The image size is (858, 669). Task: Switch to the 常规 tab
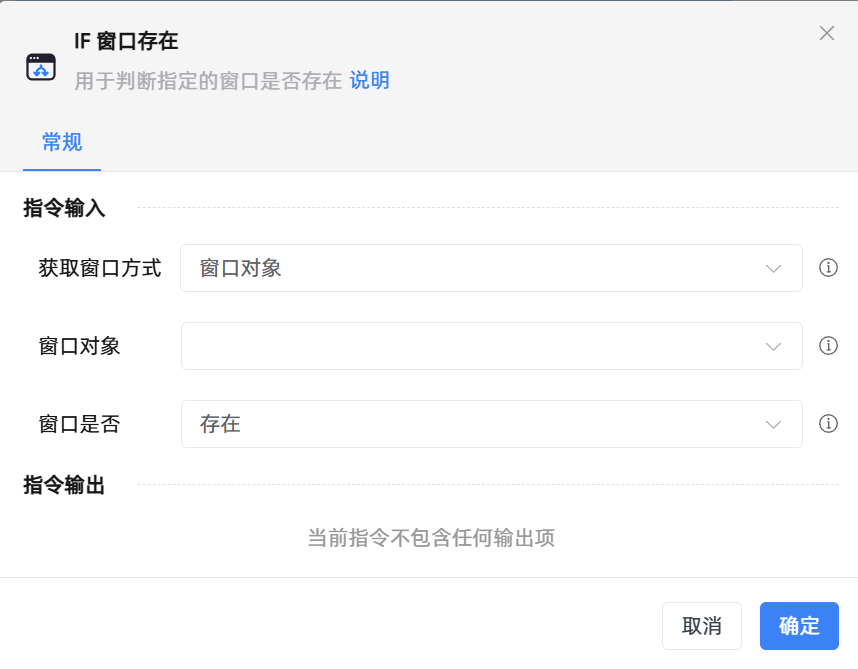[x=62, y=142]
